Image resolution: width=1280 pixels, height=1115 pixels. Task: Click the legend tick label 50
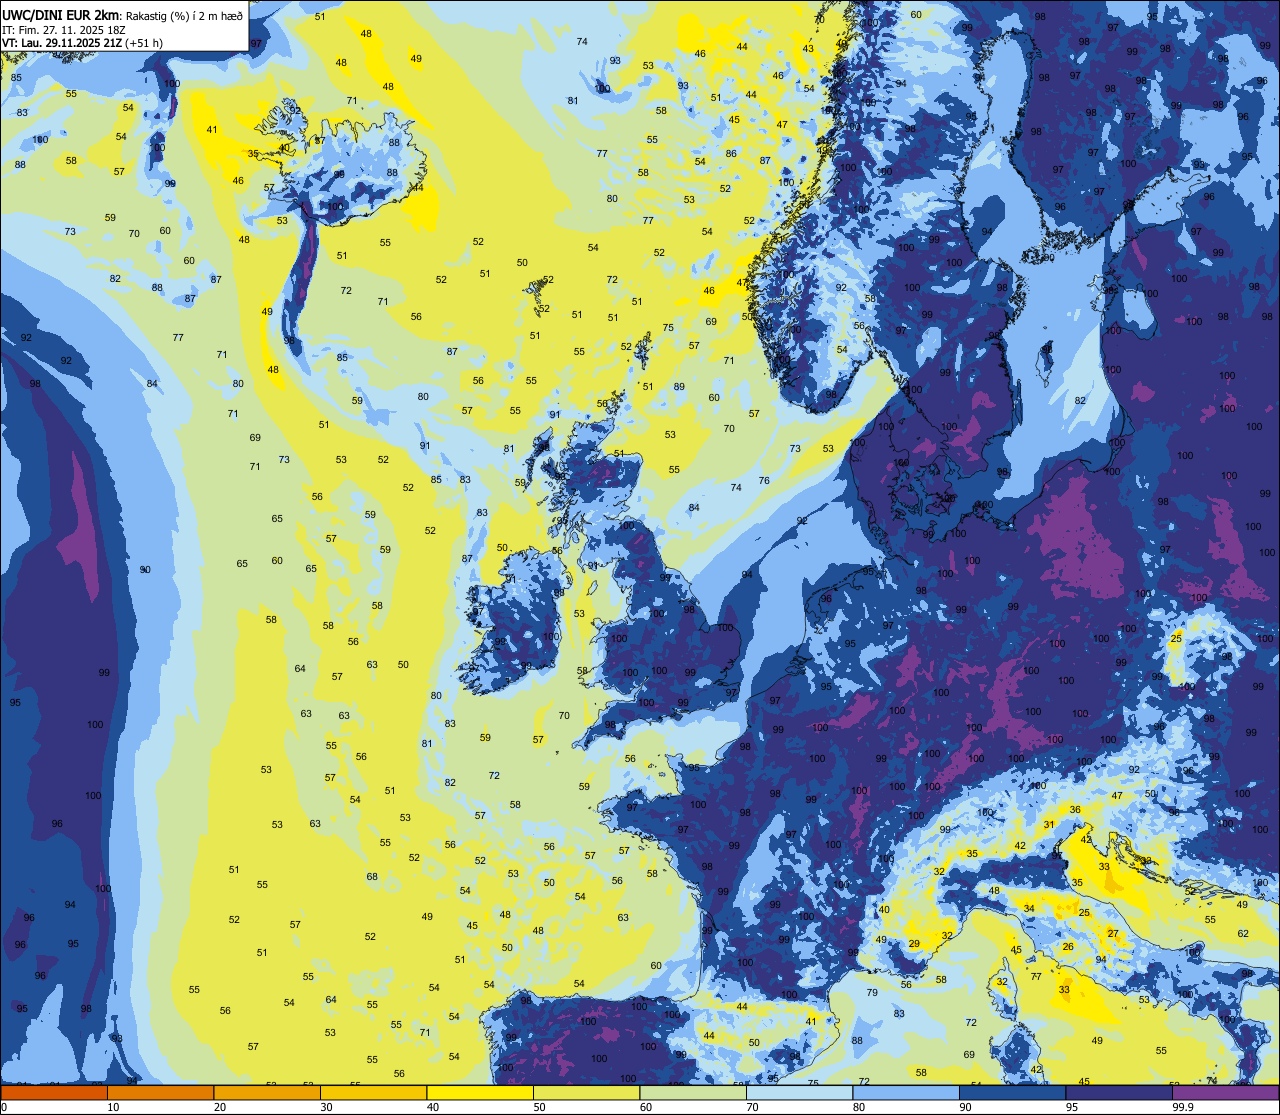pos(539,1107)
